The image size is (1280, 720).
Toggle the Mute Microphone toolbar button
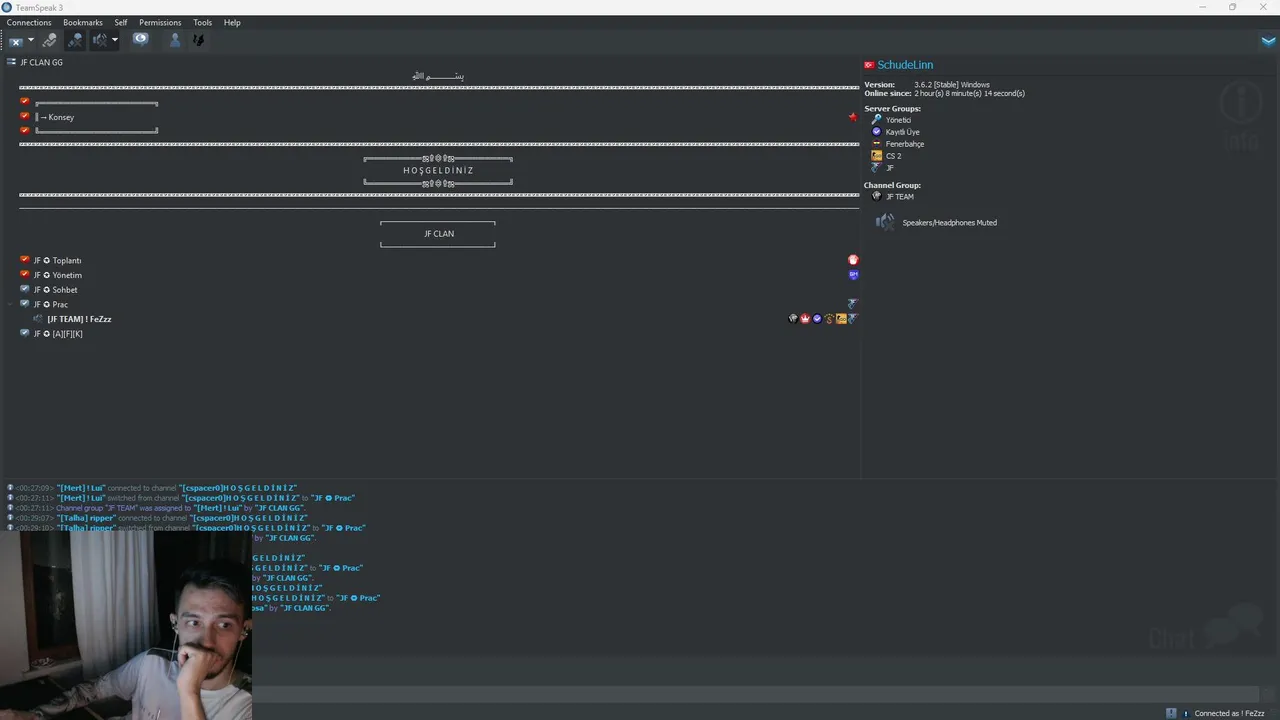(x=75, y=41)
